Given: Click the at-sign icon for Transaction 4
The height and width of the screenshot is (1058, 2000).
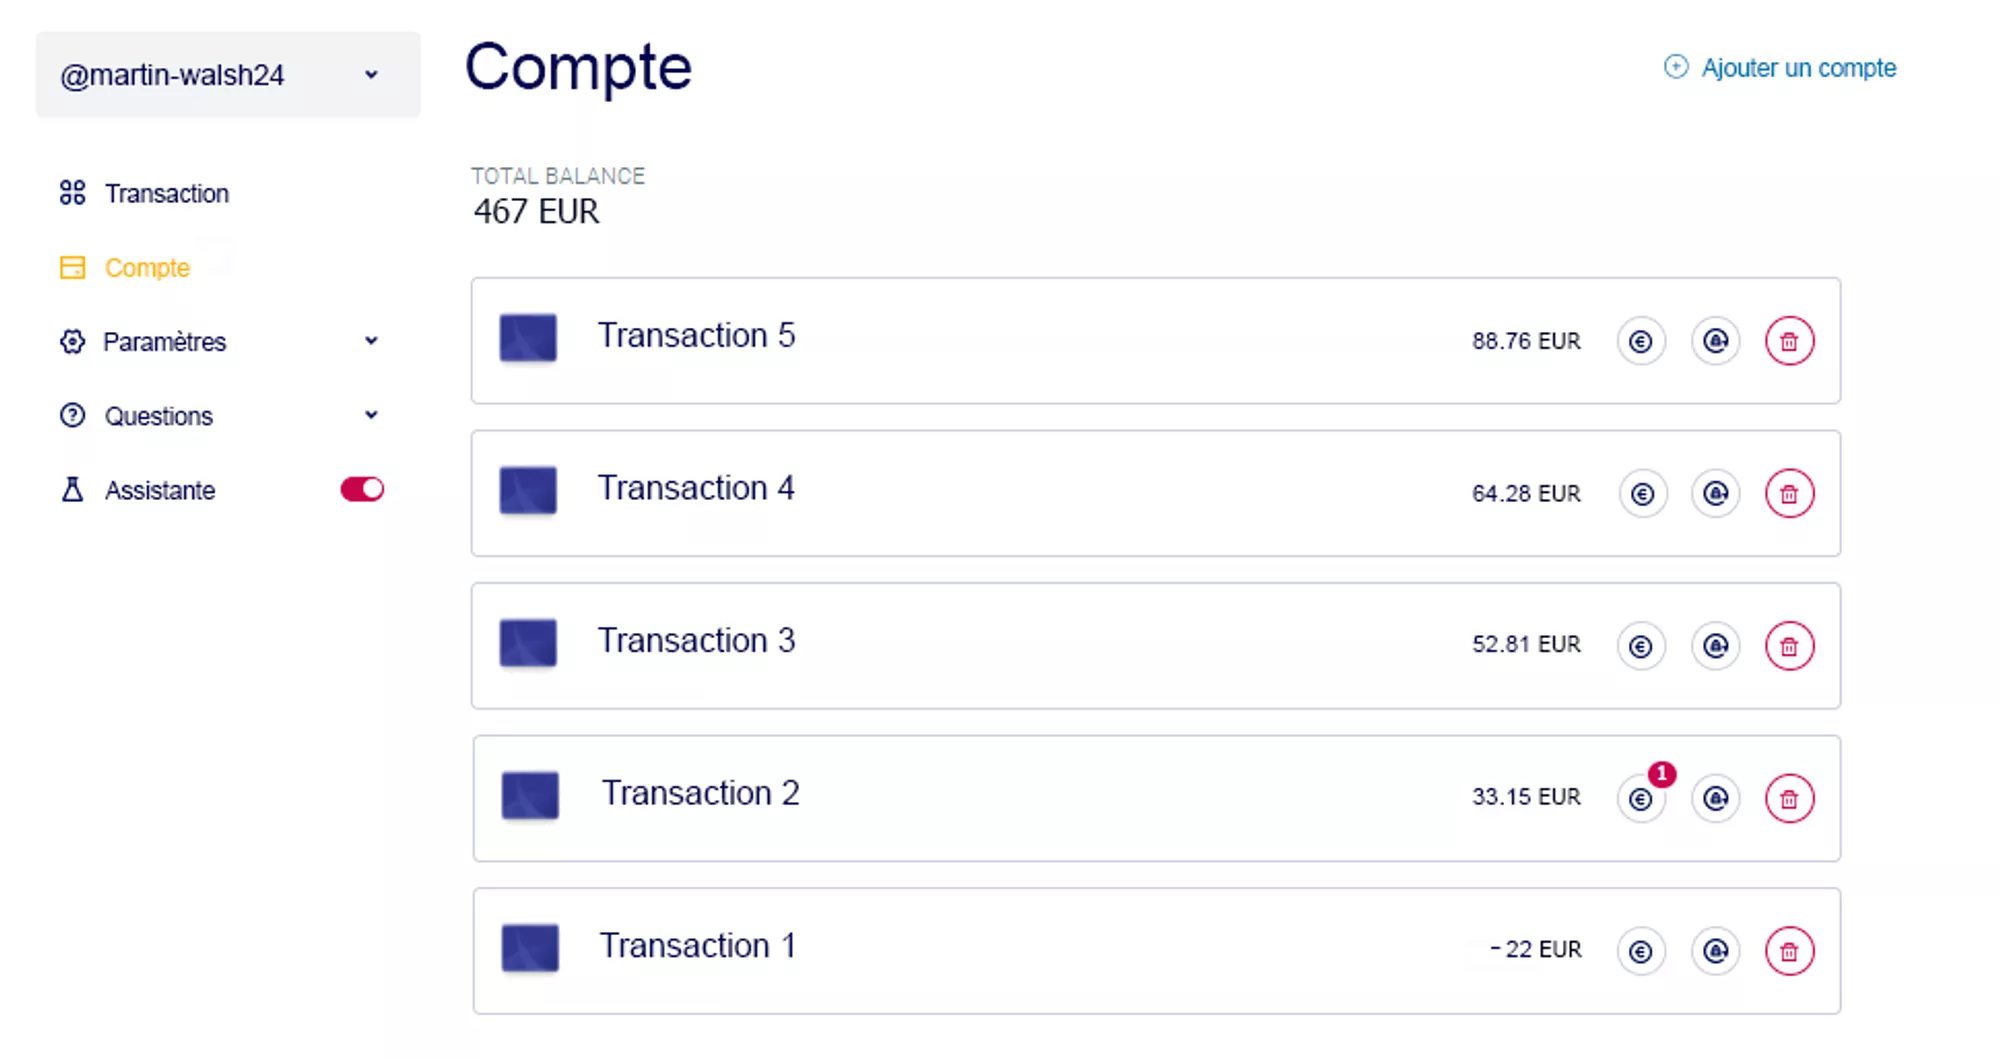Looking at the screenshot, I should [x=1715, y=494].
